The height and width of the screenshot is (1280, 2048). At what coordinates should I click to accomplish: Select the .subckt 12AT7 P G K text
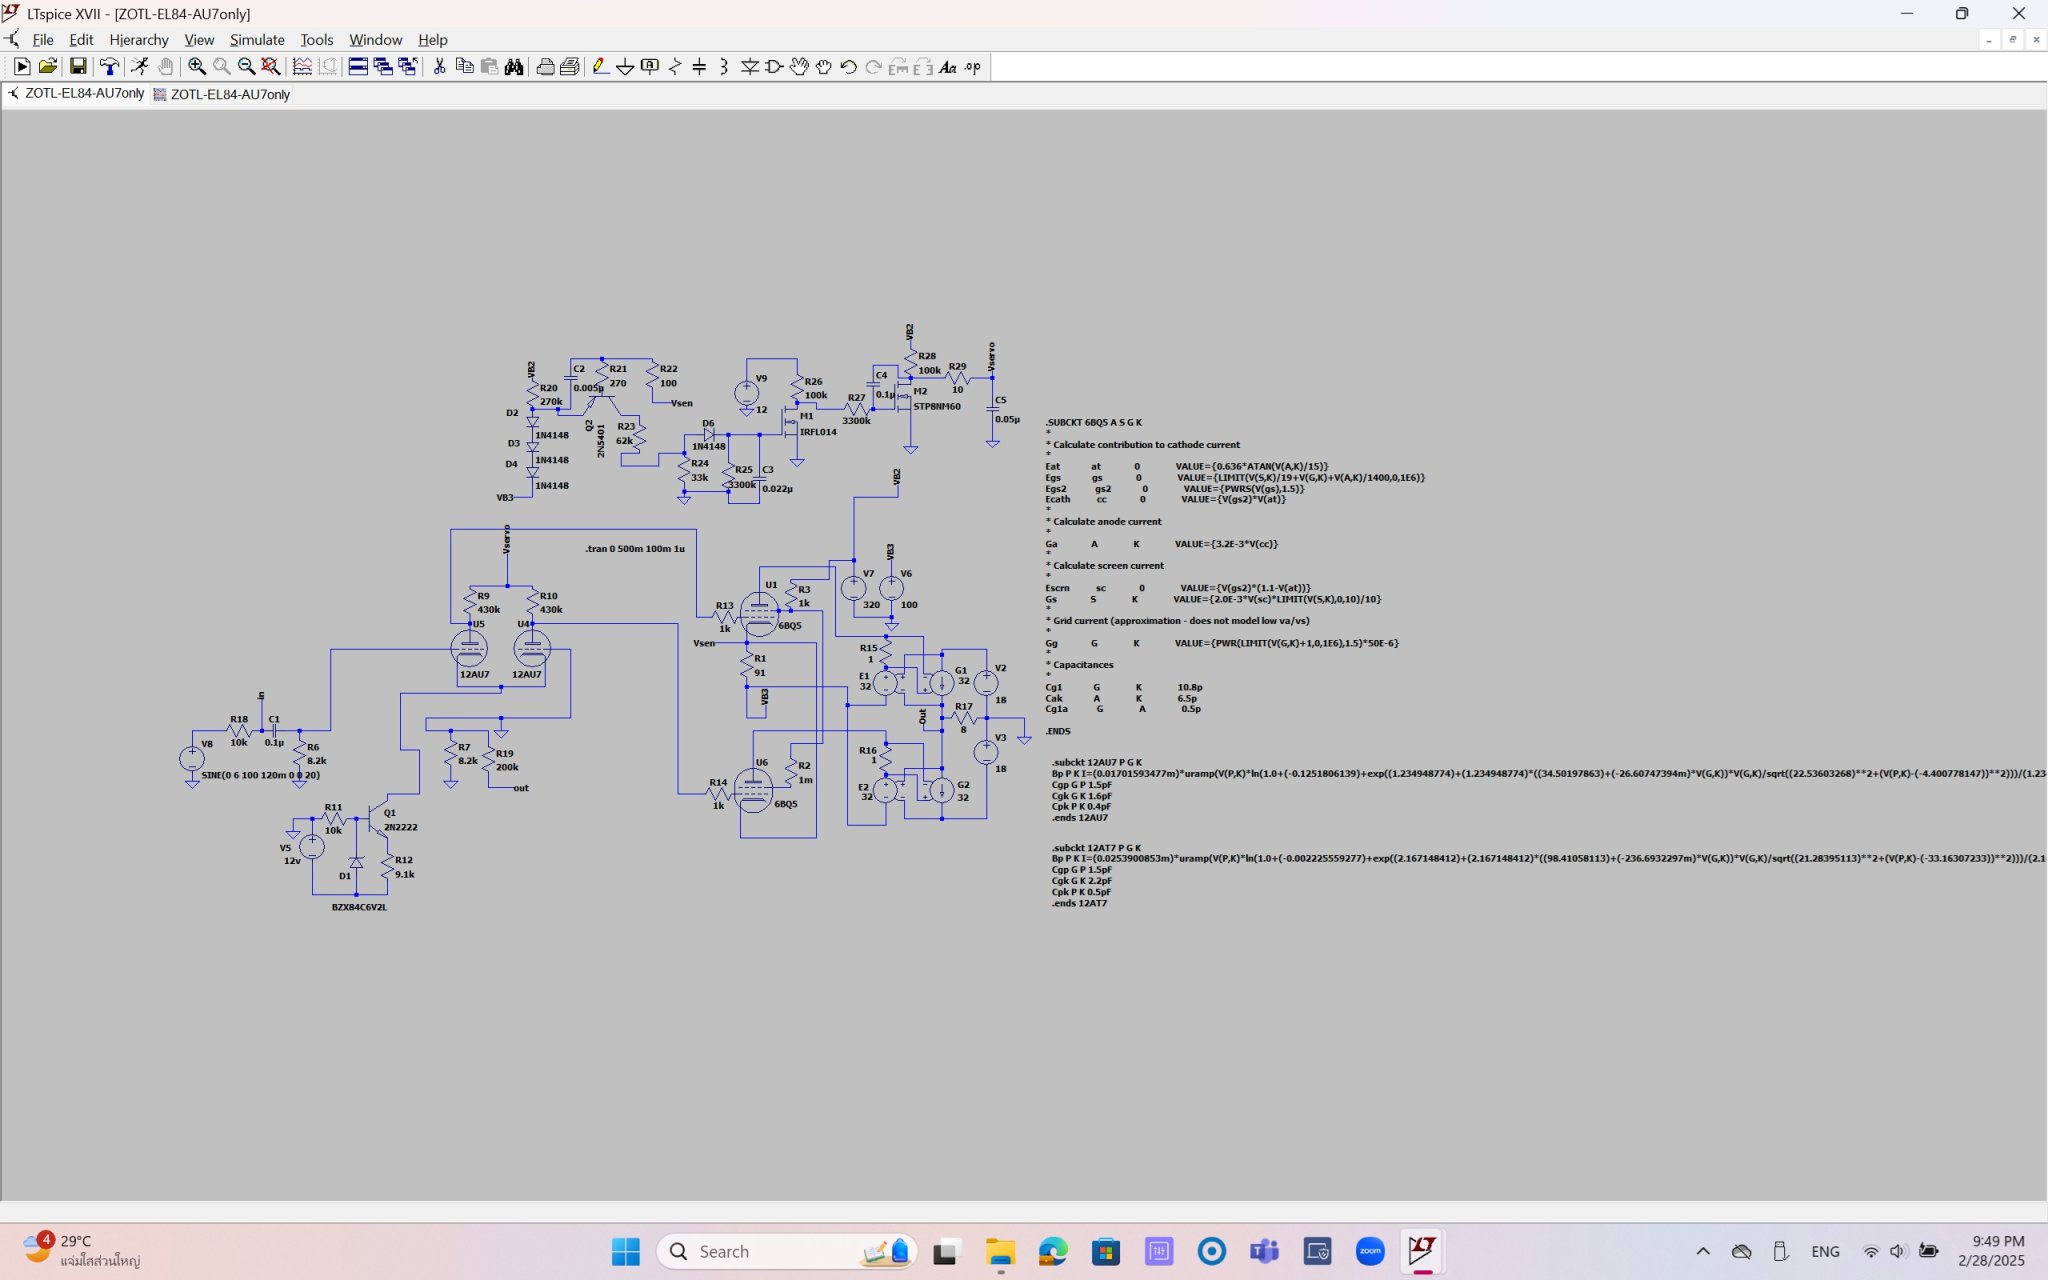pyautogui.click(x=1096, y=847)
